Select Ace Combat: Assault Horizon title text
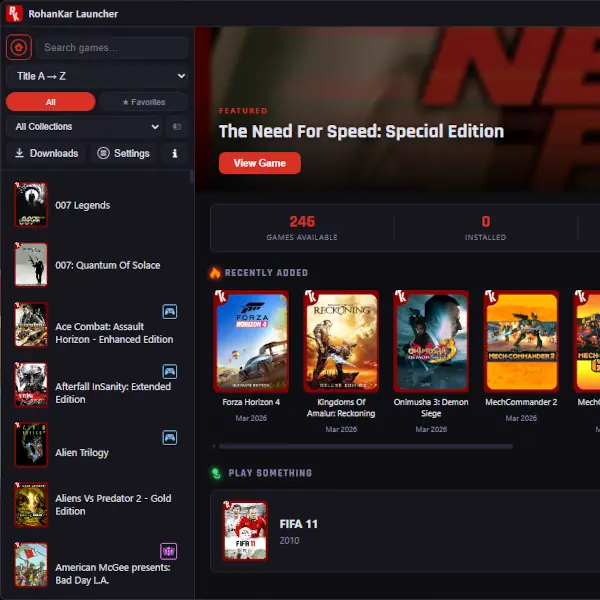600x600 pixels. click(114, 333)
